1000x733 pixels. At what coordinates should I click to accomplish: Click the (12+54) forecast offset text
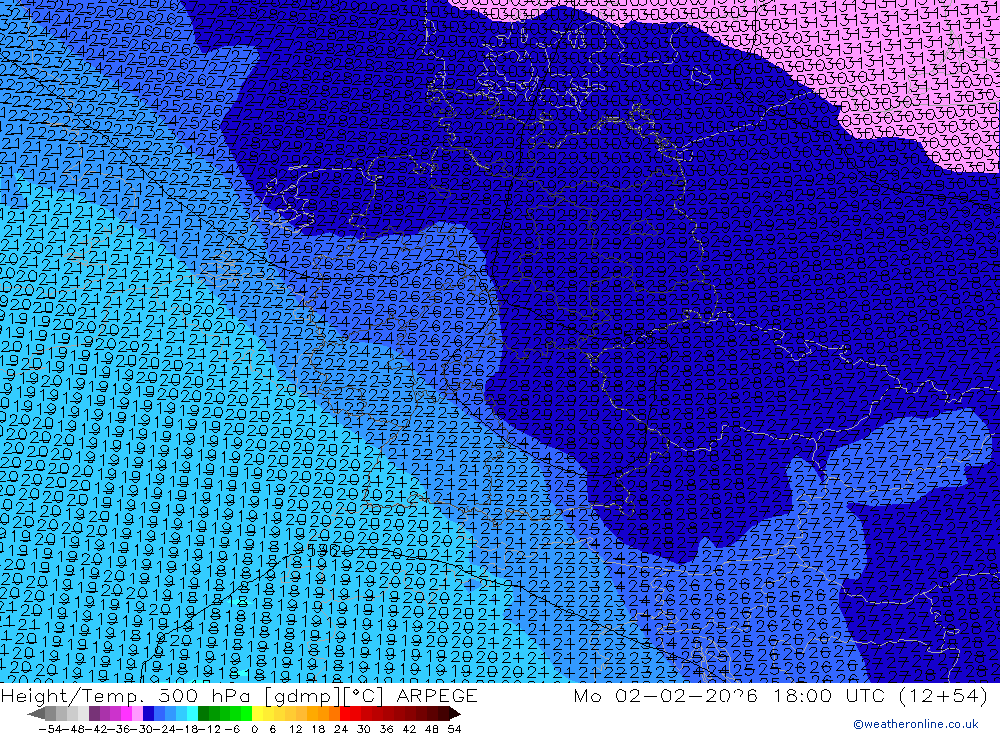click(x=943, y=695)
